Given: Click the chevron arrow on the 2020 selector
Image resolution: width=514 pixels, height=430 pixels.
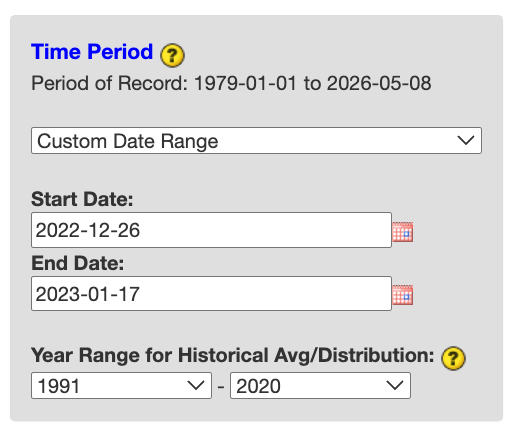Looking at the screenshot, I should [x=395, y=386].
